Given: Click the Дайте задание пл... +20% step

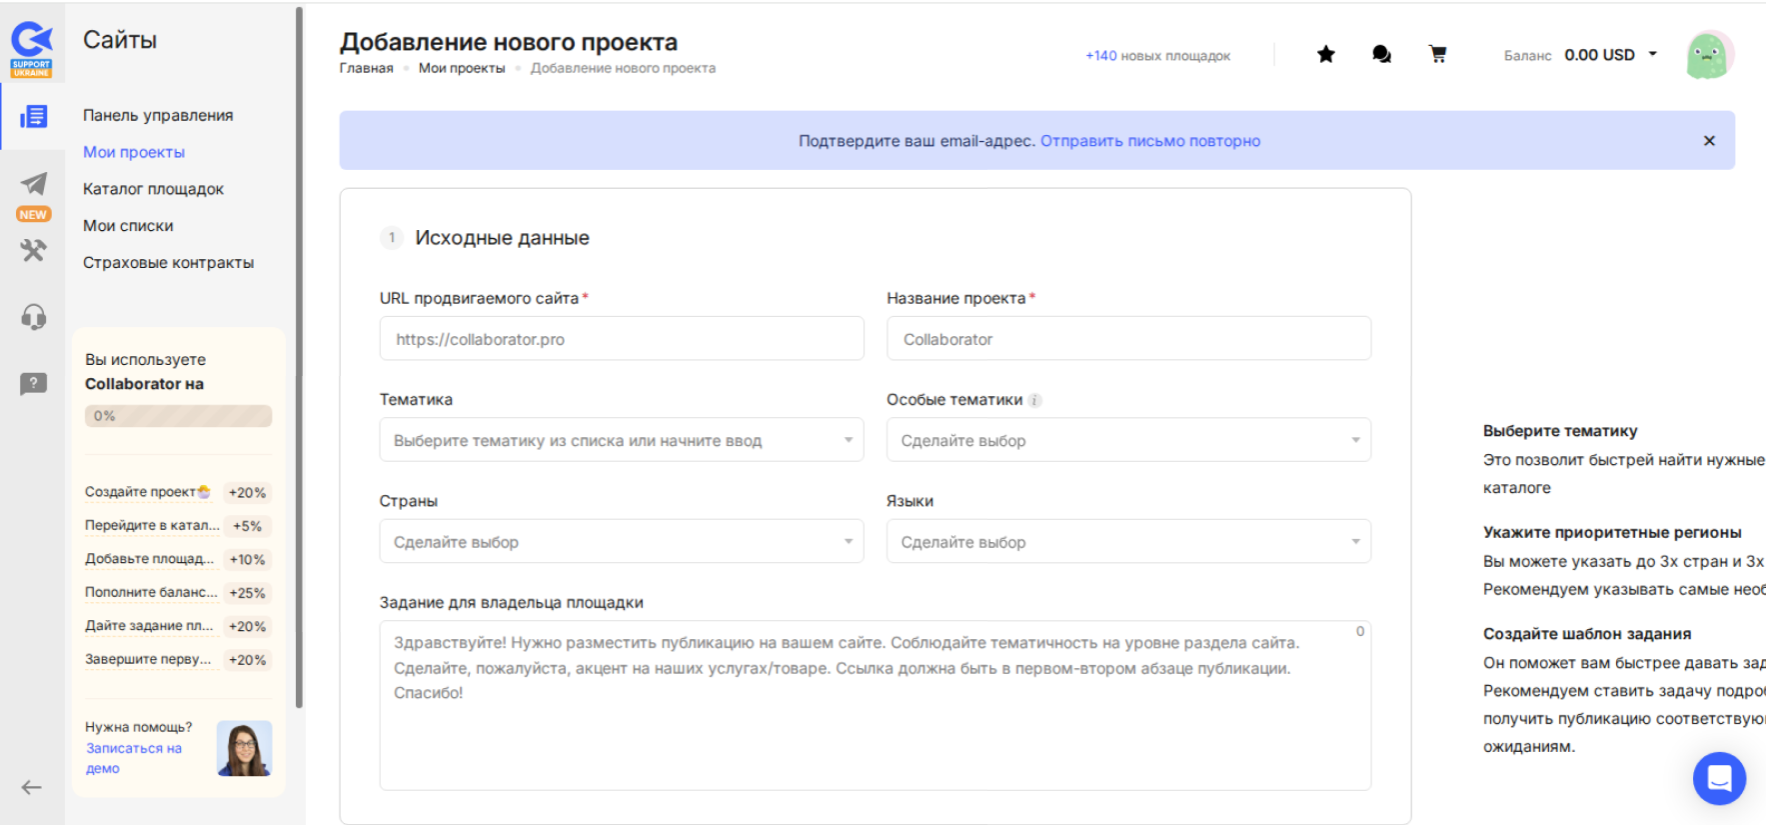Looking at the screenshot, I should point(177,626).
